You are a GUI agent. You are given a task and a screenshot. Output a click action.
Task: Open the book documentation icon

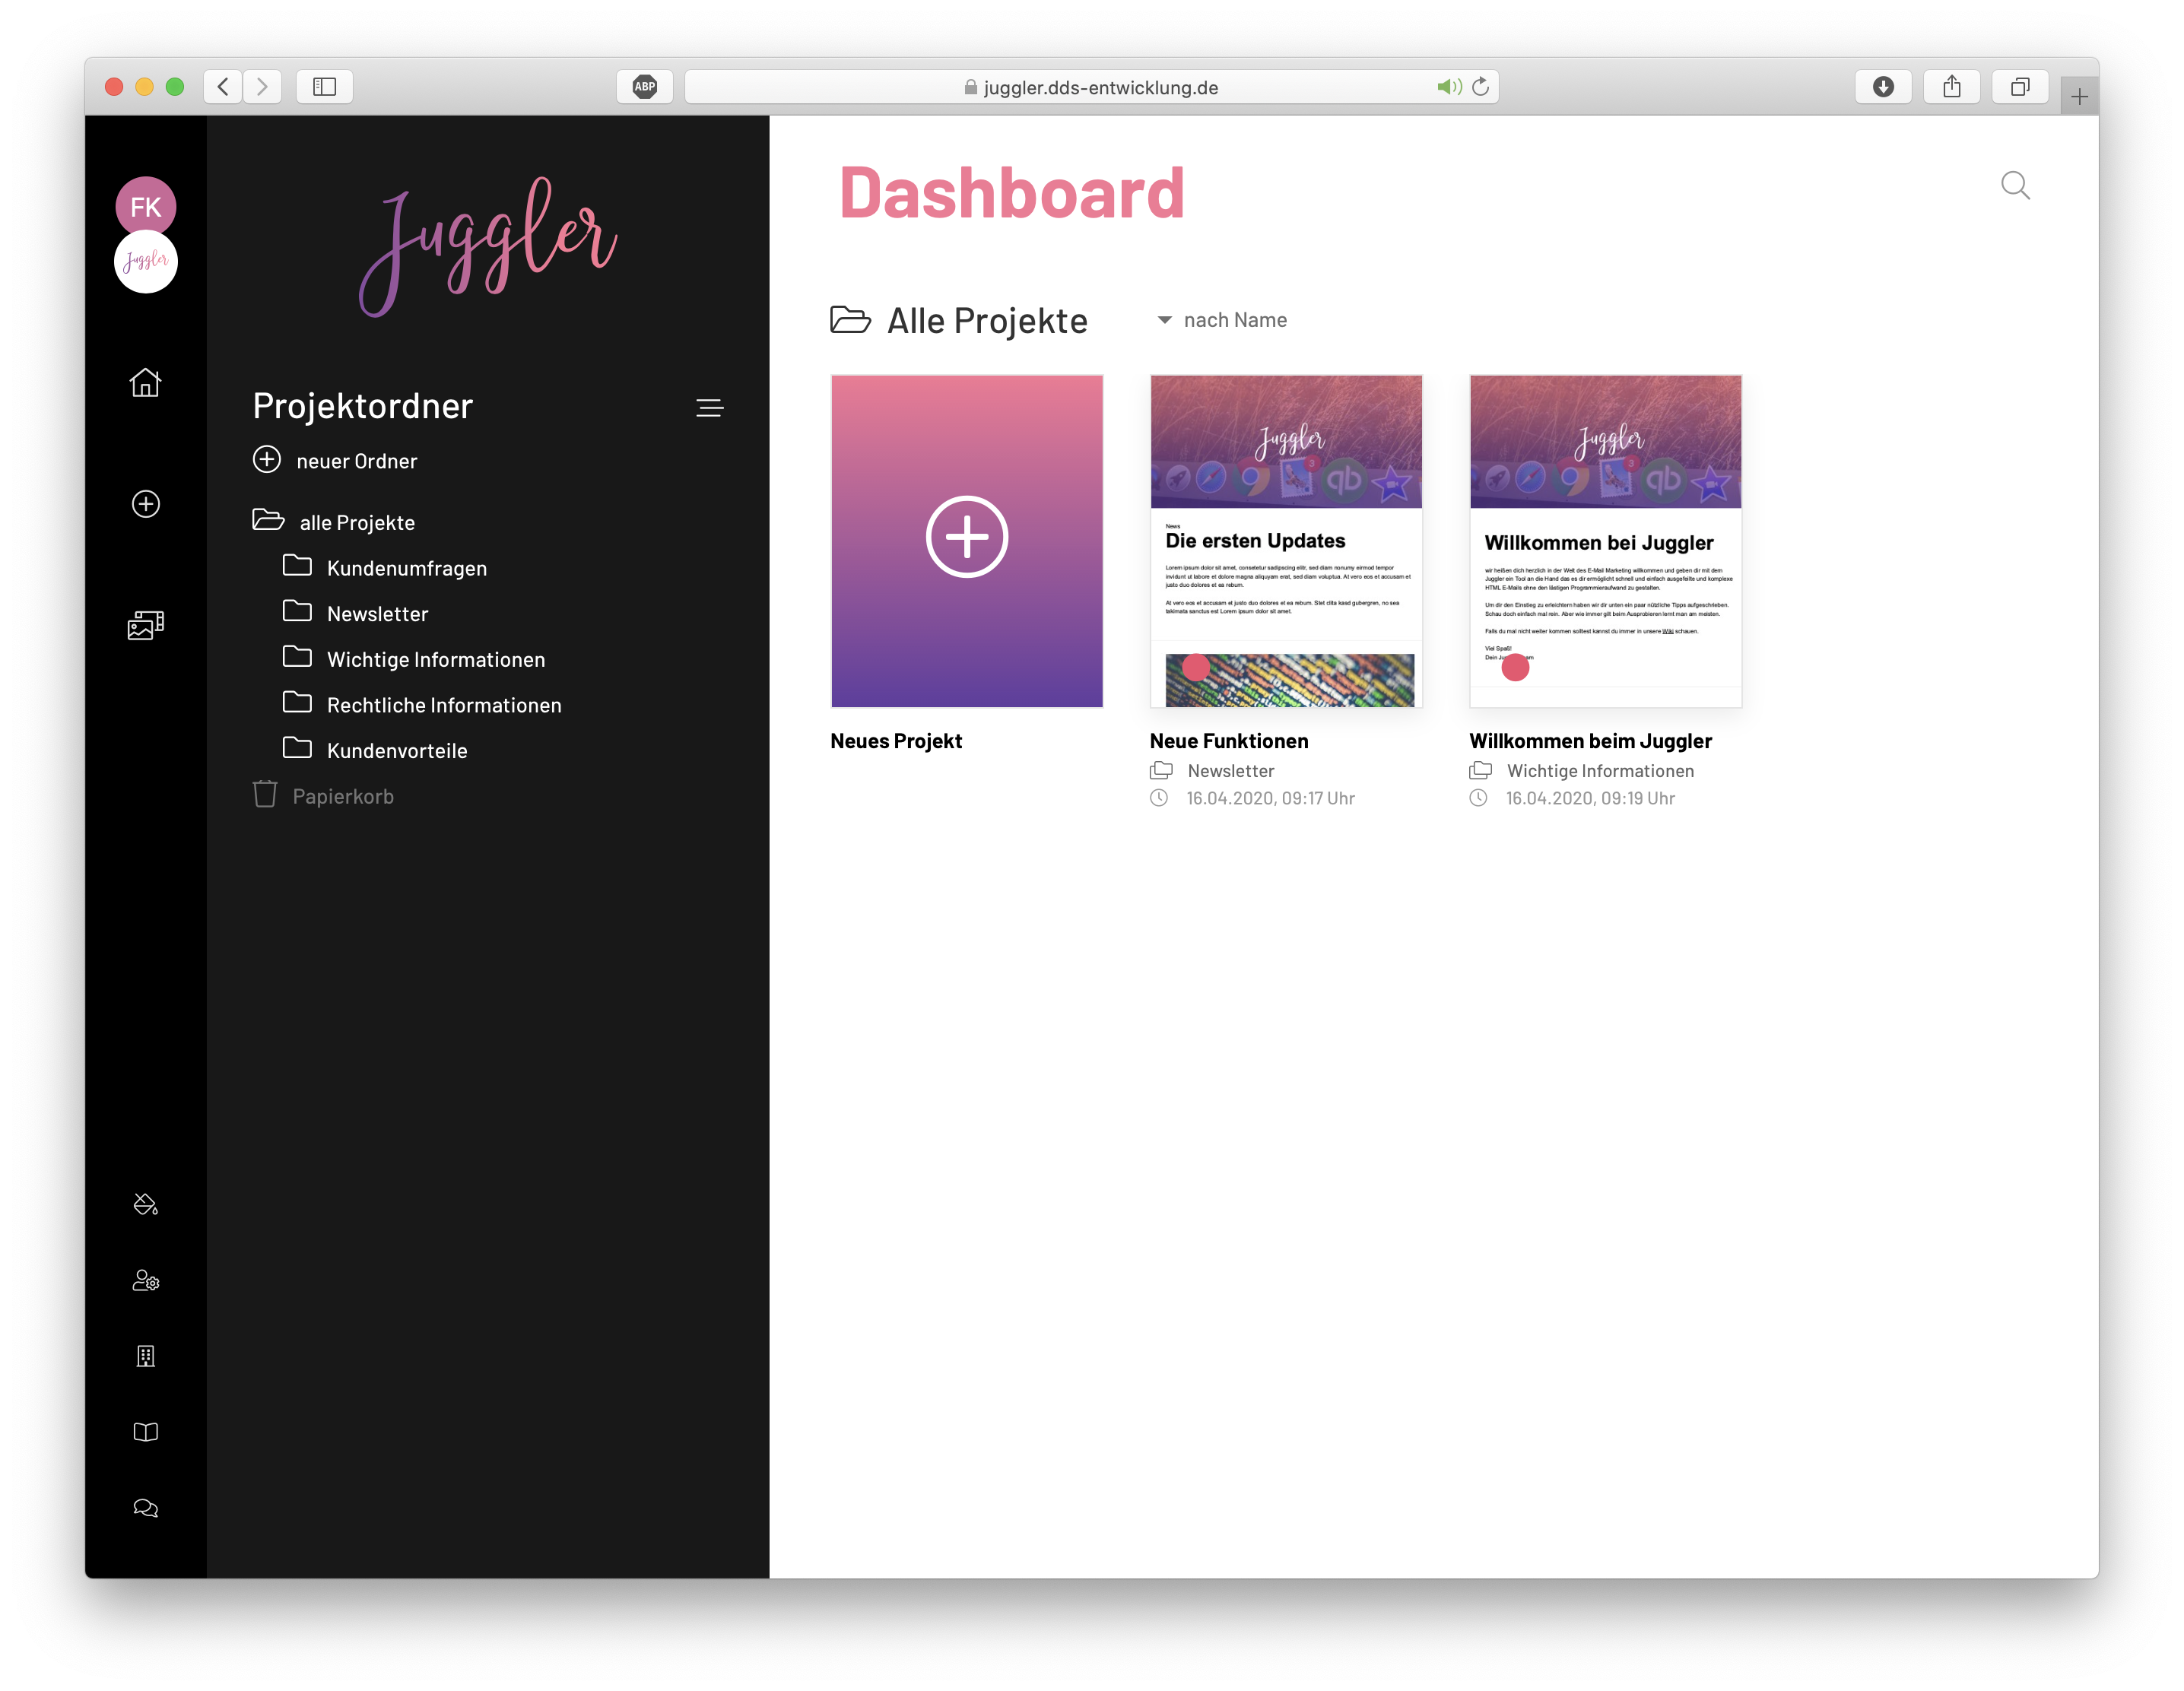[145, 1432]
